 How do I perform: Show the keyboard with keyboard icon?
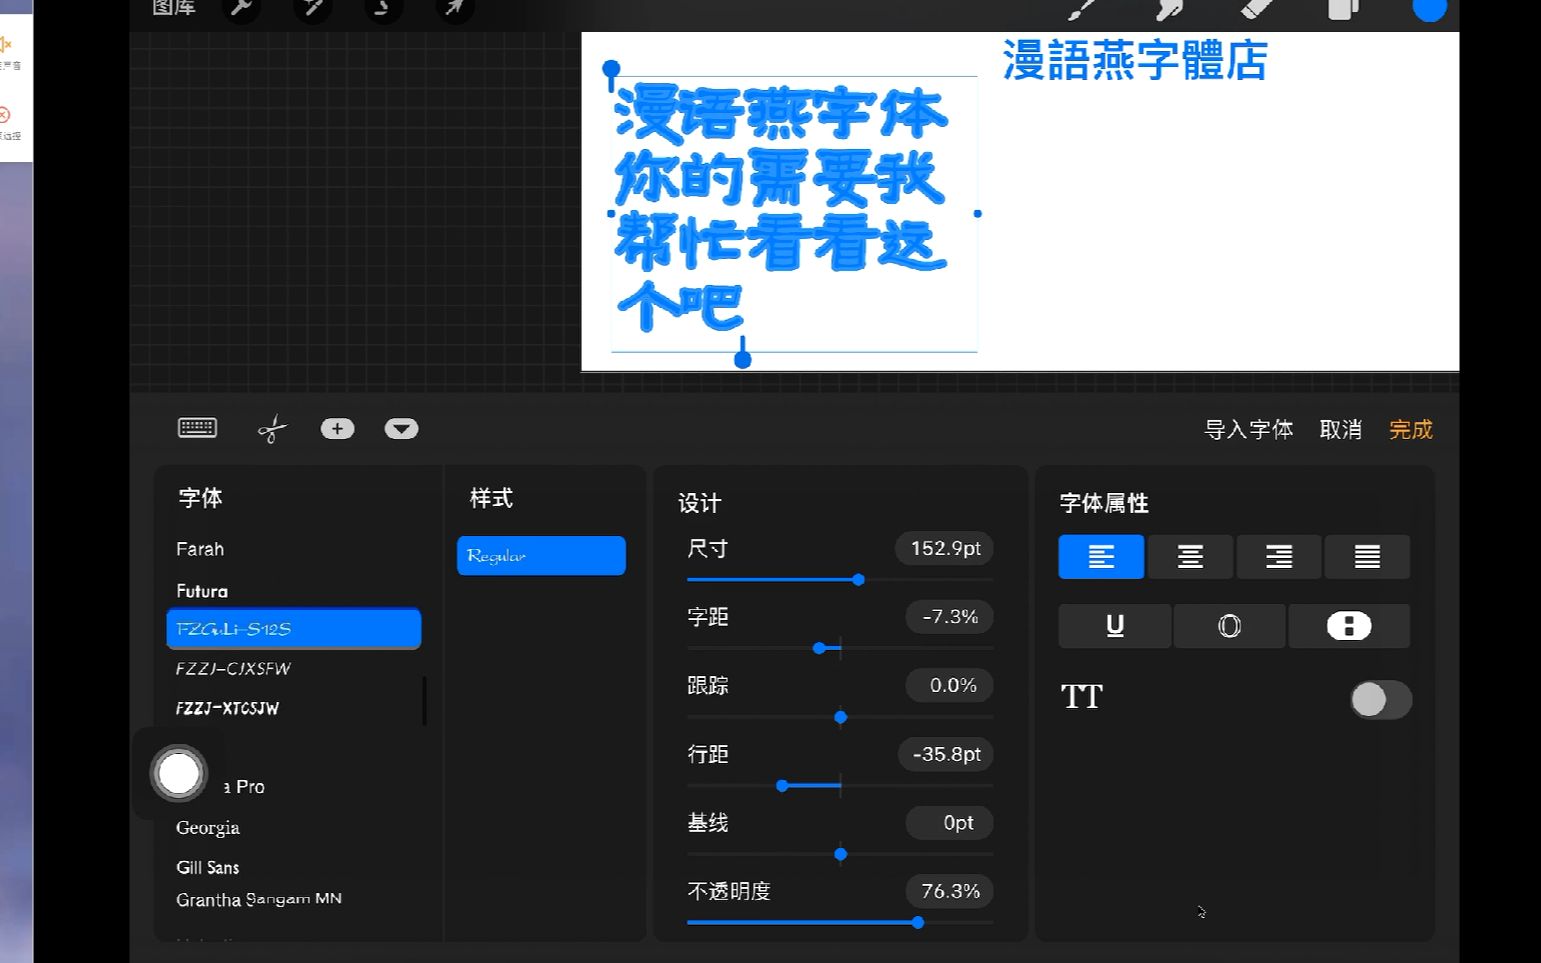[197, 428]
